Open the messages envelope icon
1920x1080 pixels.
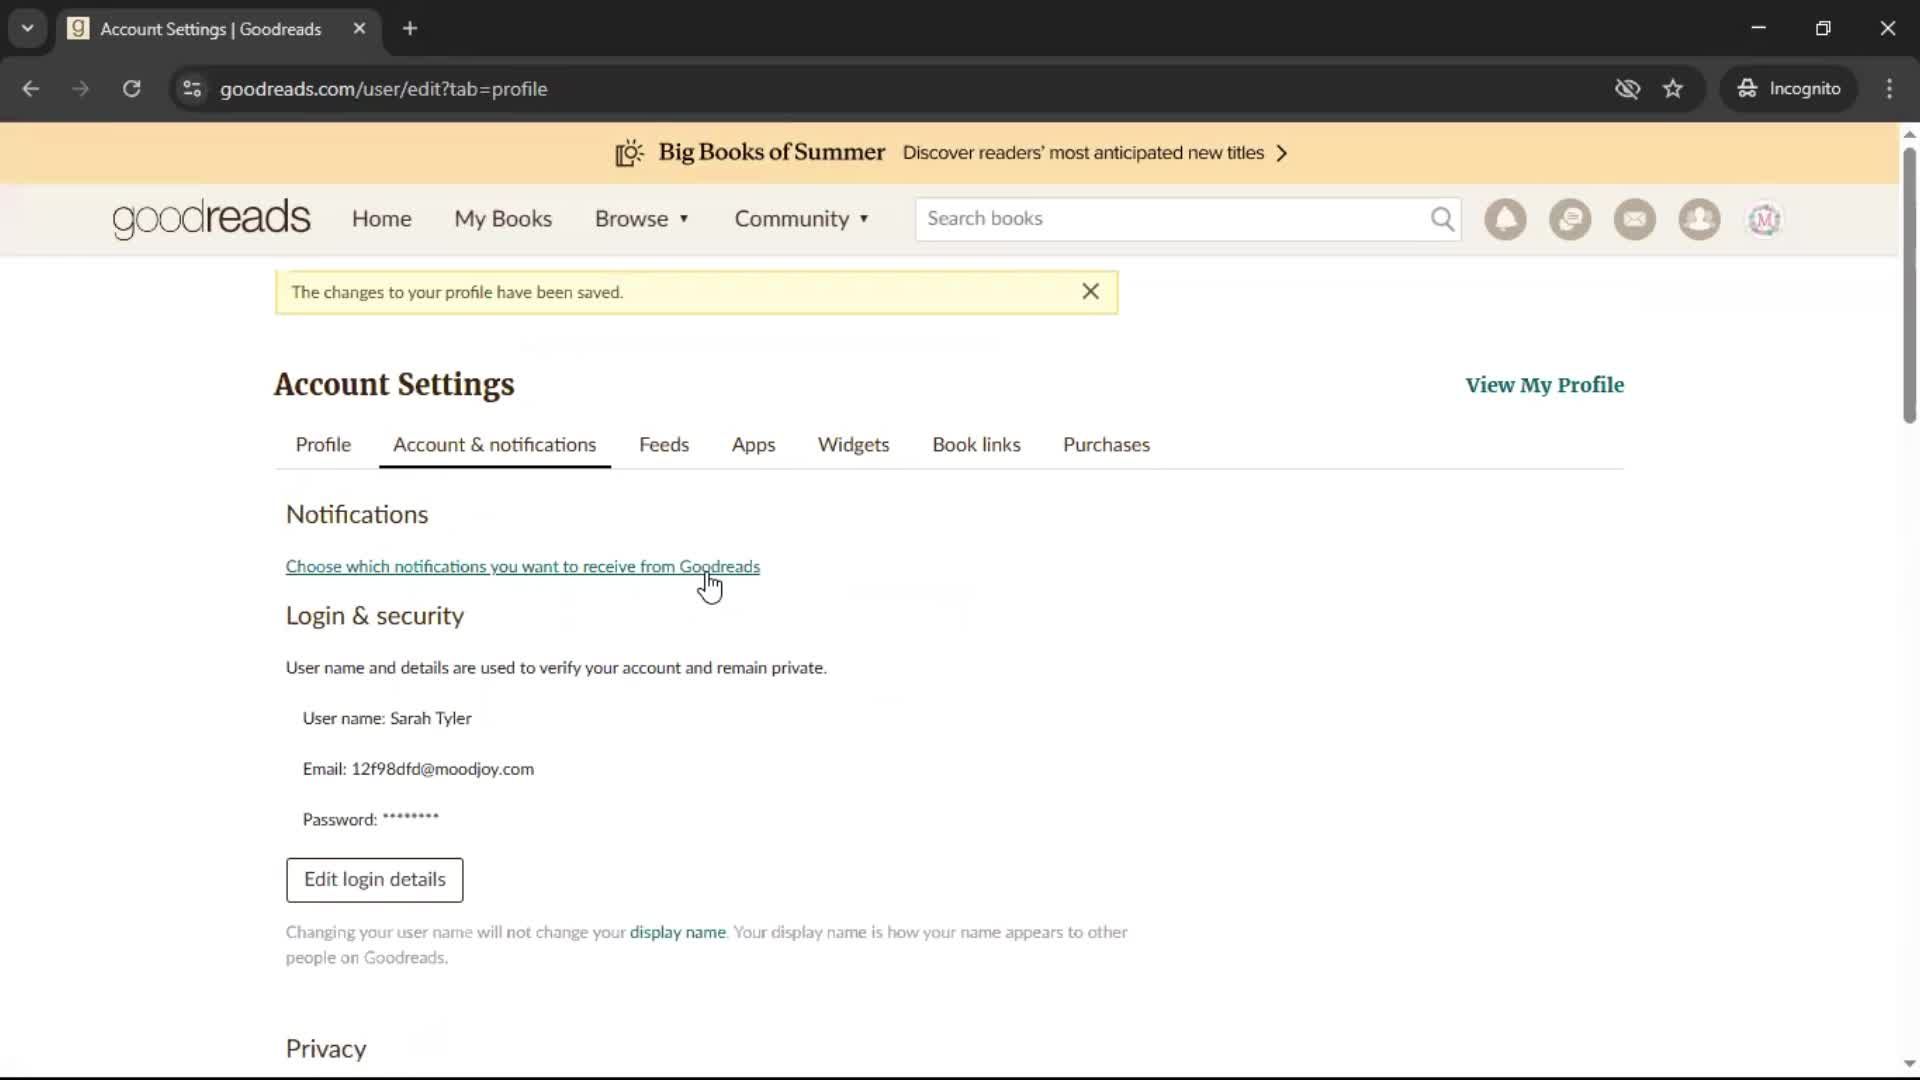(1635, 219)
